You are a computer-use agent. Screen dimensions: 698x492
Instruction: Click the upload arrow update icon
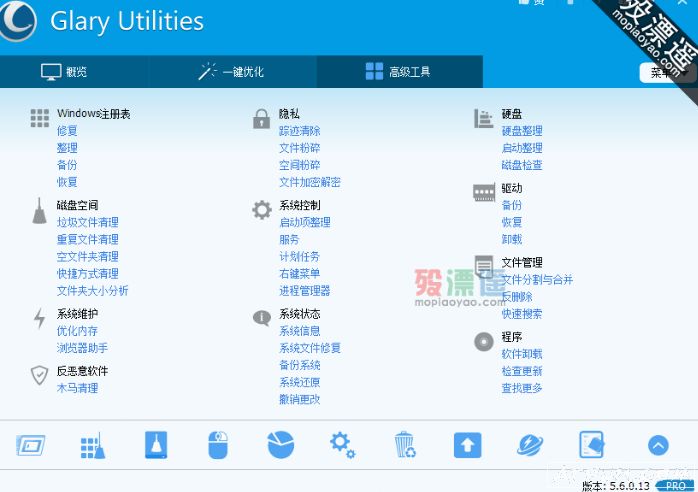coord(467,445)
